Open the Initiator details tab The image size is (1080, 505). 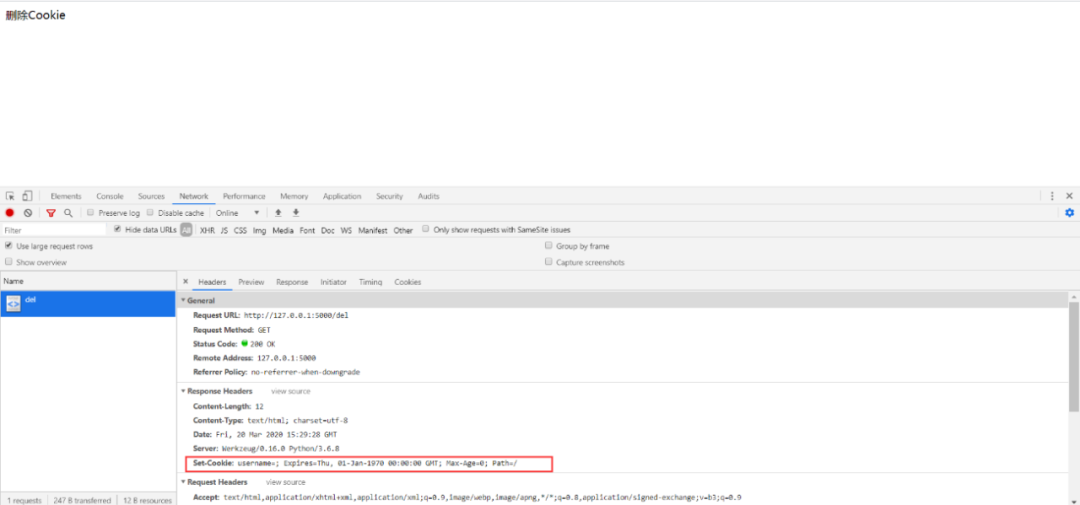point(333,282)
